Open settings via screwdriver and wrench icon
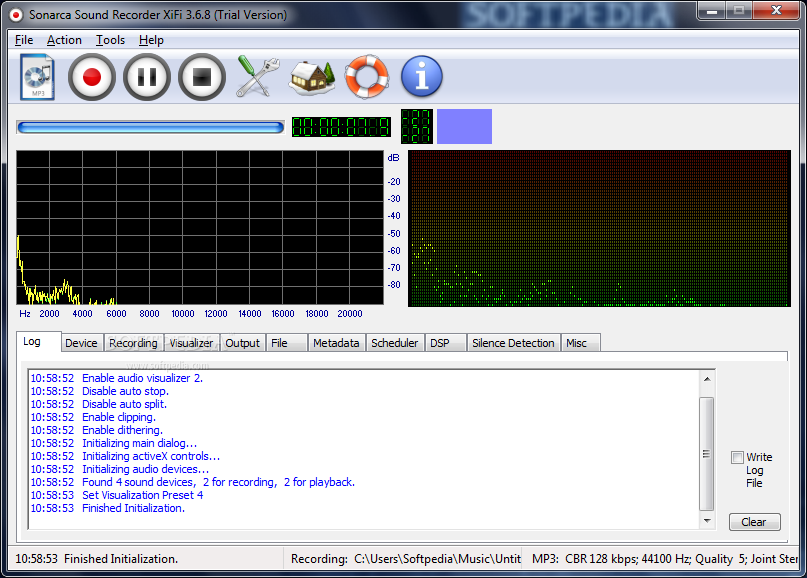 coord(257,77)
